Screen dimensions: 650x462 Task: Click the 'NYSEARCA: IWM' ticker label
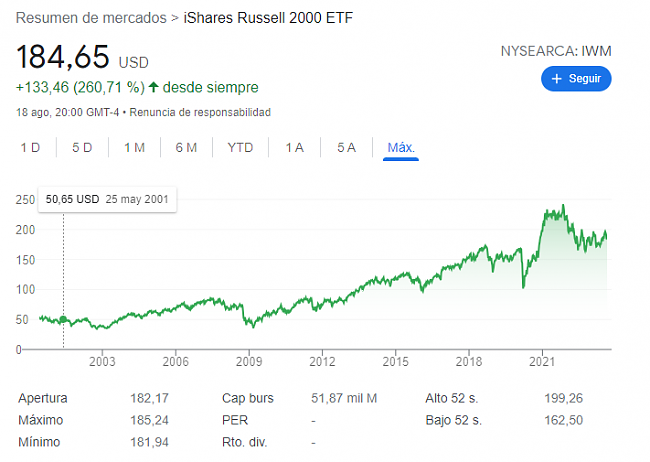pyautogui.click(x=556, y=51)
